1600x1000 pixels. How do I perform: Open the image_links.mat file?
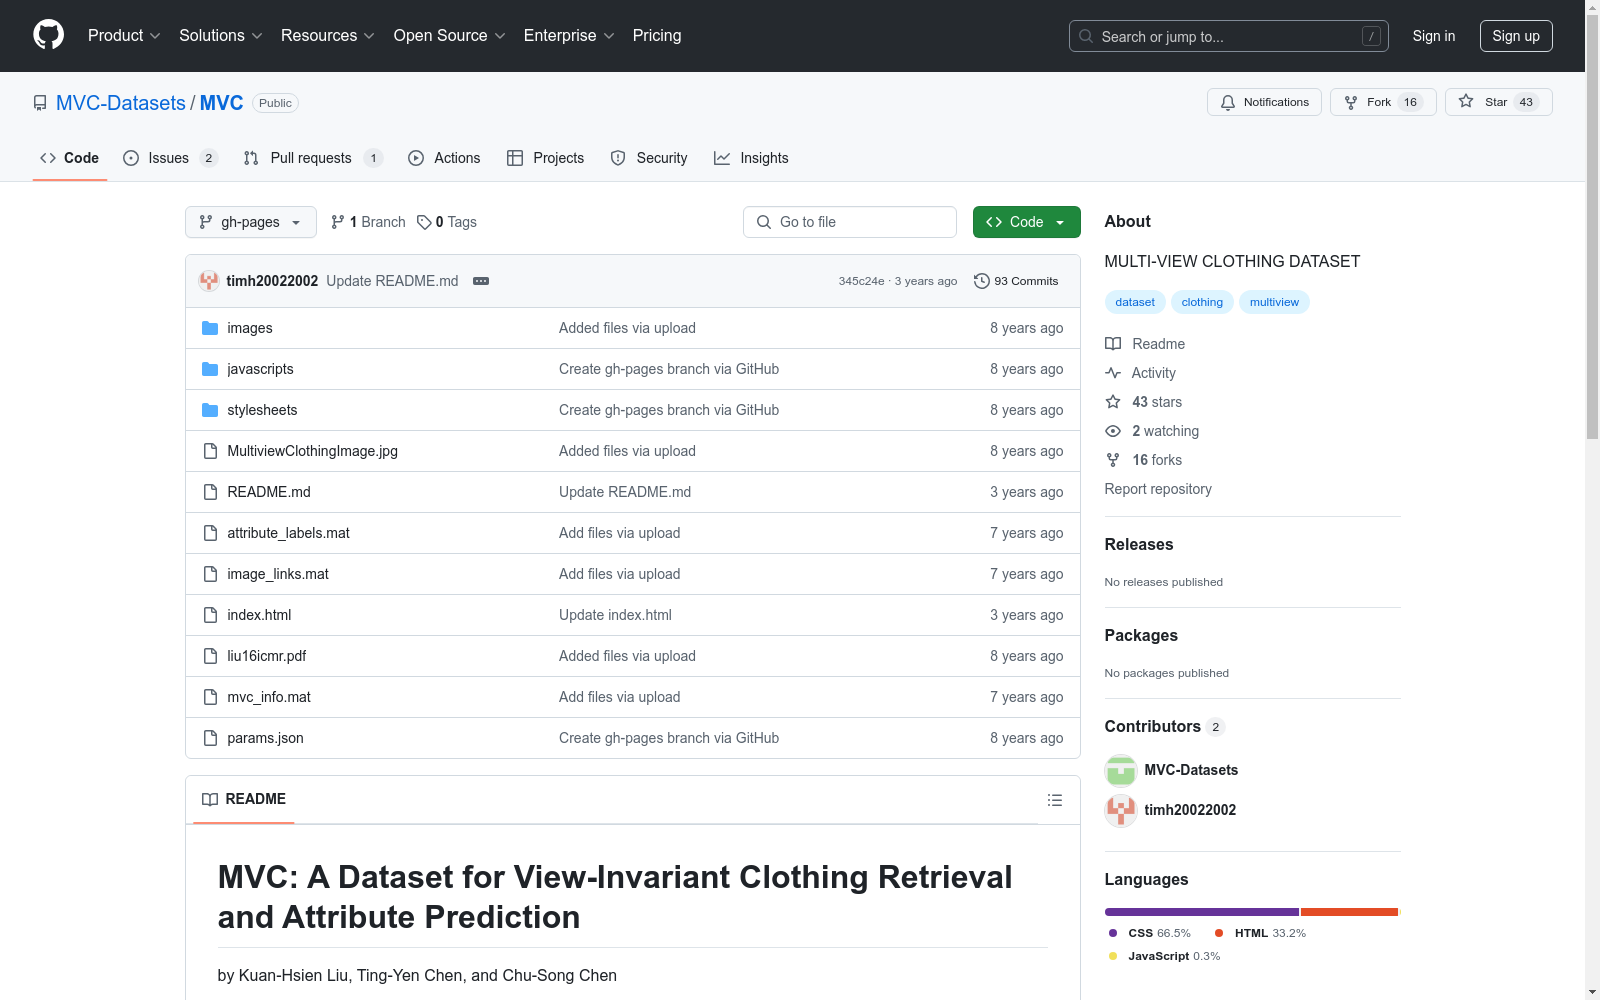(278, 574)
